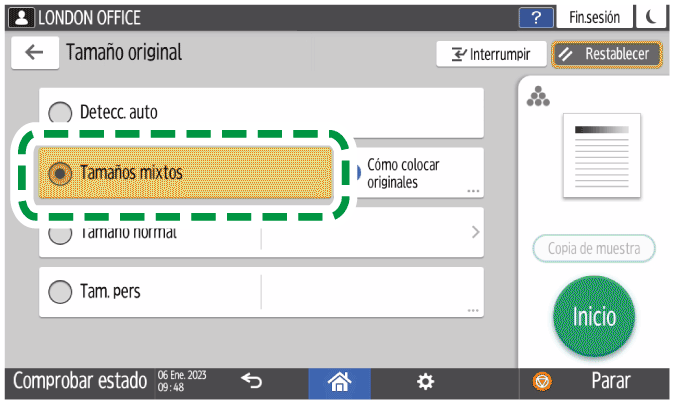Viewport: 675px width, 401px height.
Task: Select the Detecc. auto radio option
Action: point(61,113)
